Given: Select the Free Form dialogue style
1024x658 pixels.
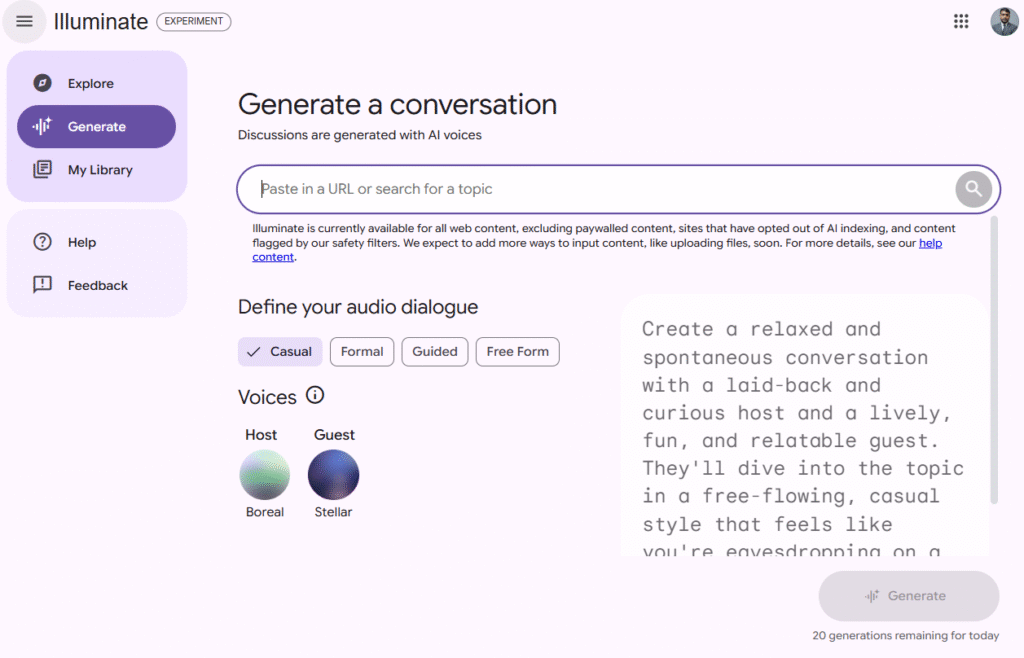Looking at the screenshot, I should point(517,352).
